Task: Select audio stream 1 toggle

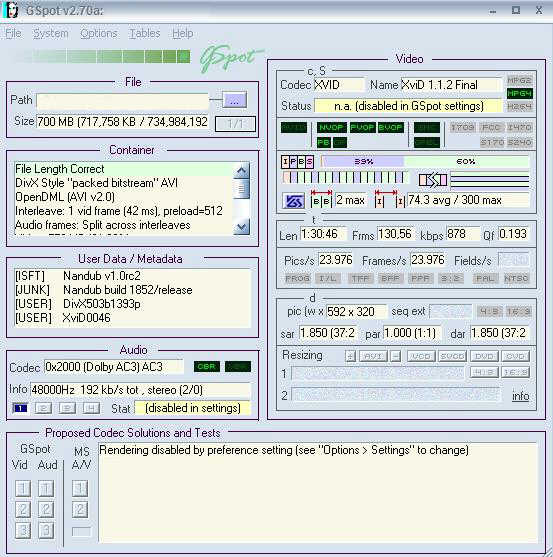Action: tap(20, 408)
